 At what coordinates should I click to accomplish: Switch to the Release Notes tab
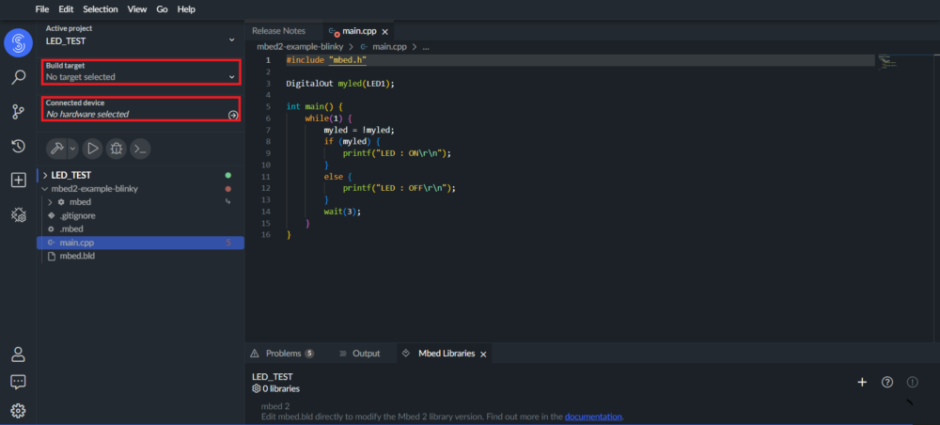click(x=278, y=31)
